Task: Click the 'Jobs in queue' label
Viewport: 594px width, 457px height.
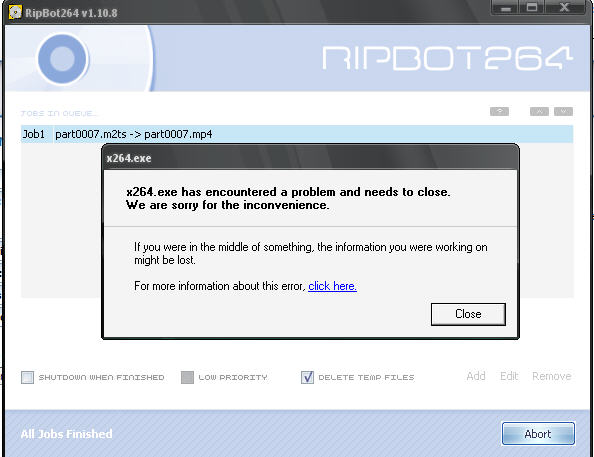Action: click(x=59, y=113)
